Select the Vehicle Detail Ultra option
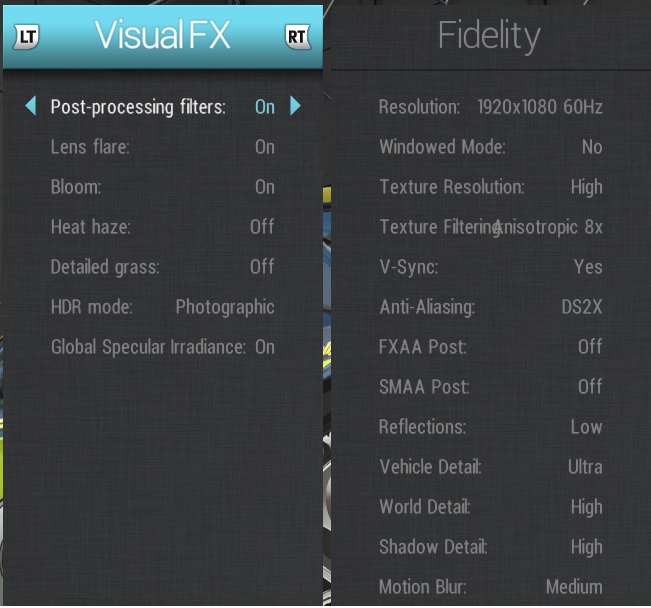The image size is (651, 608). [x=585, y=467]
